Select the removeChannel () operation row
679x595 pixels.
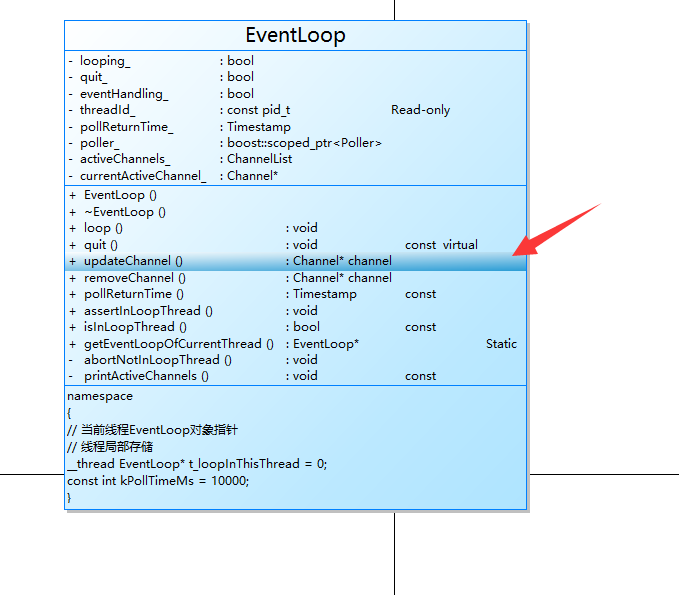[x=295, y=278]
